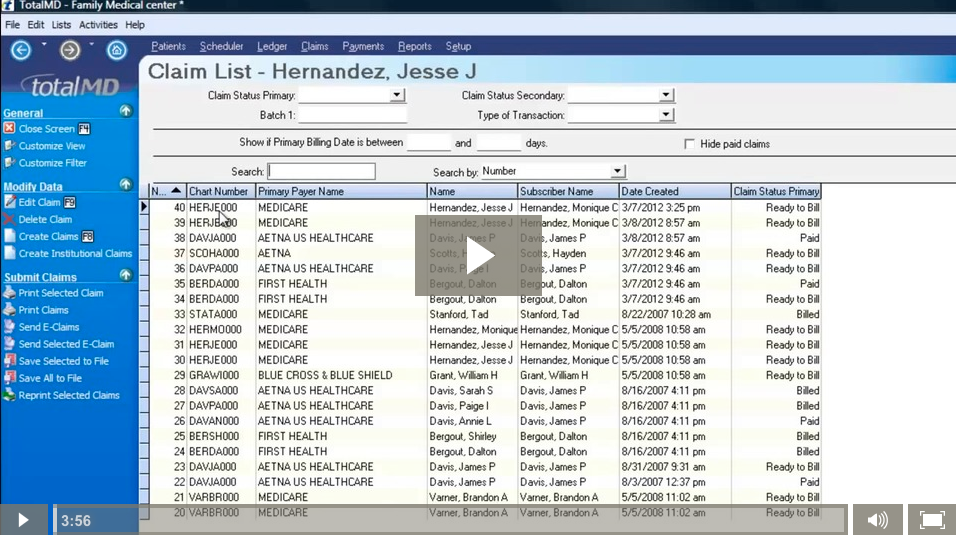Click the Close Screen link text
Image resolution: width=956 pixels, height=535 pixels.
(46, 129)
